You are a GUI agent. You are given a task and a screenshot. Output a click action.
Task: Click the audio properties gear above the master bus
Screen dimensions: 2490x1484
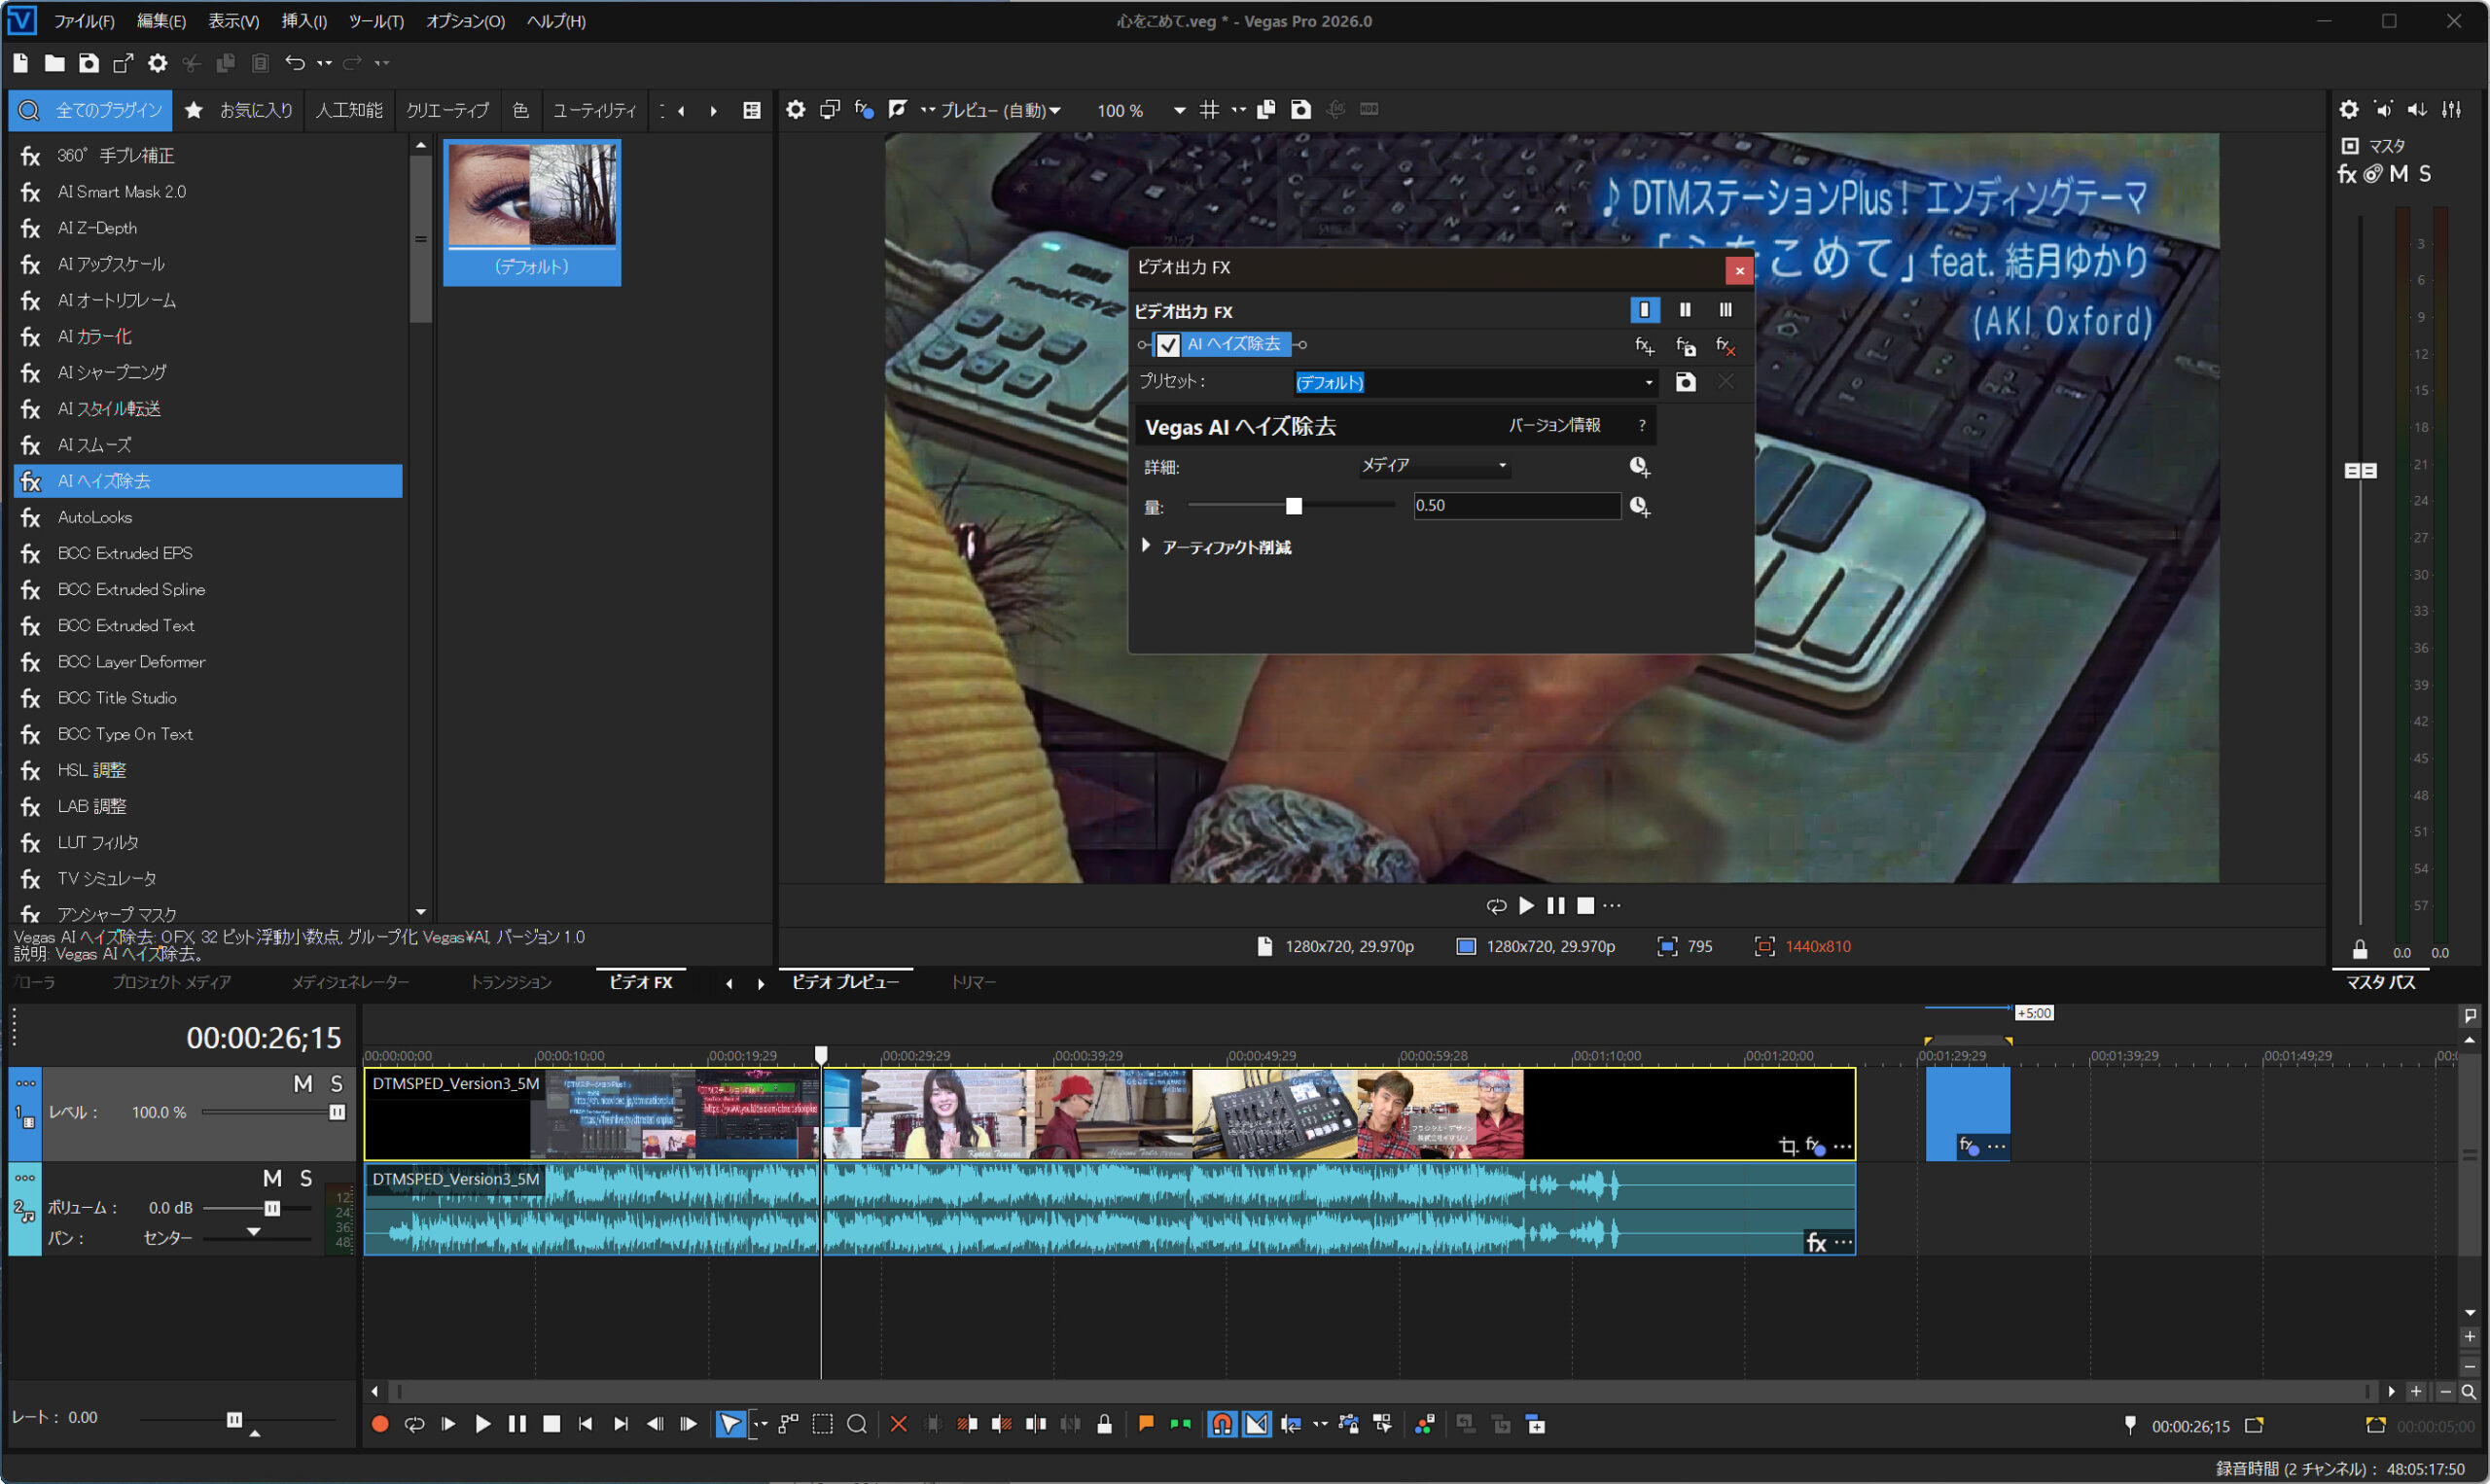click(2348, 110)
